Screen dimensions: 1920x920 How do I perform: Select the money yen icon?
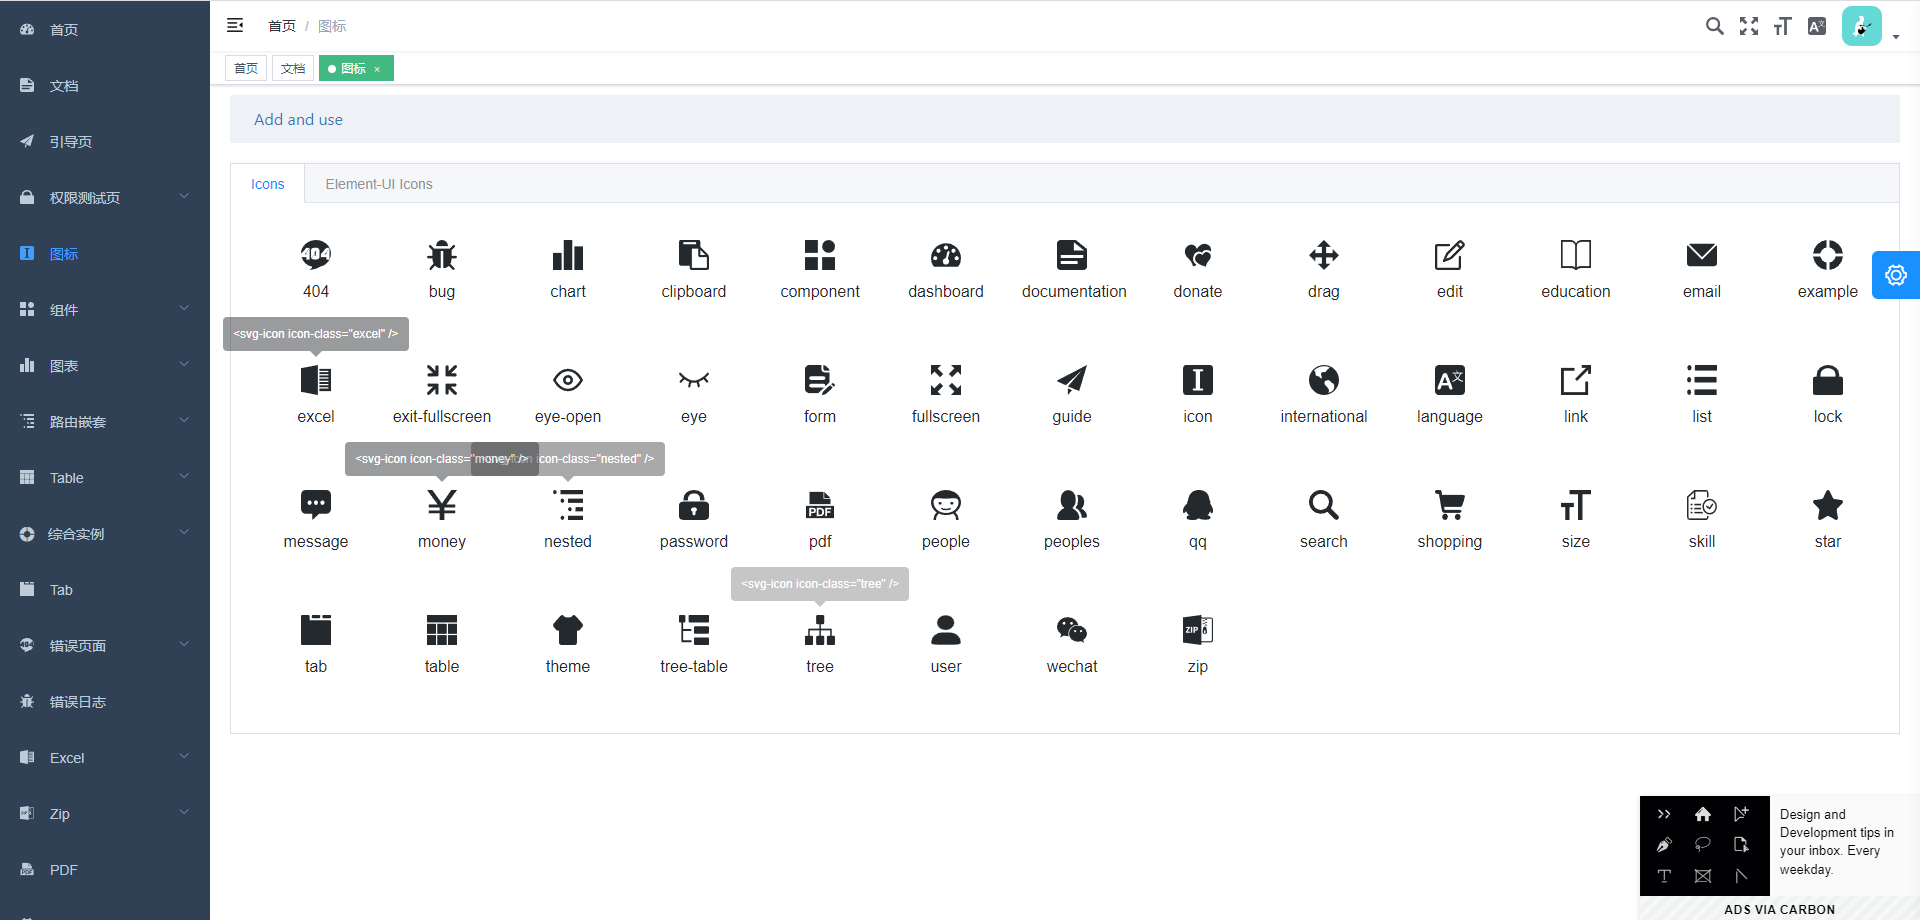[442, 505]
